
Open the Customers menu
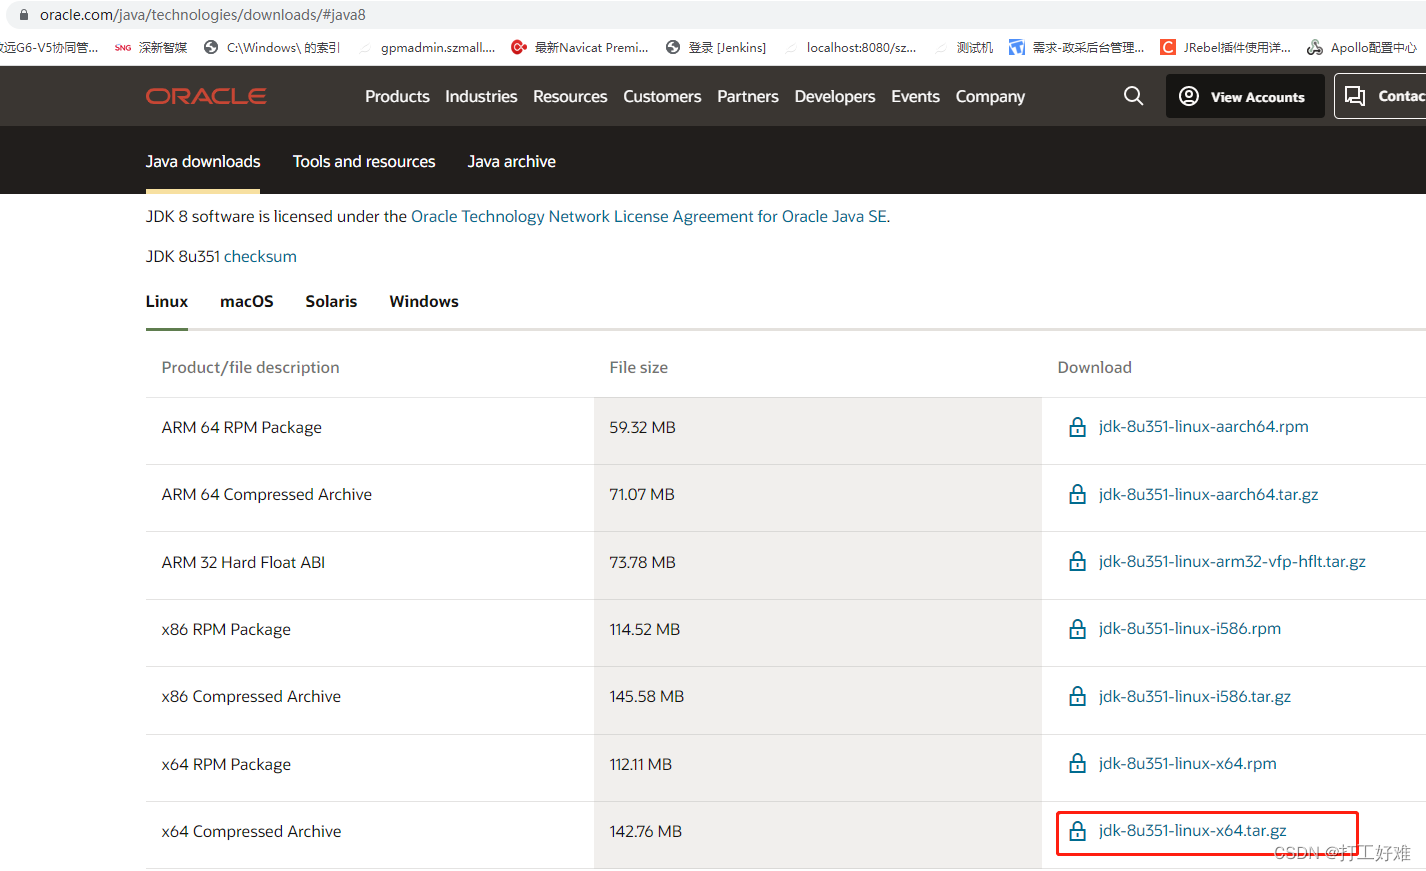662,96
